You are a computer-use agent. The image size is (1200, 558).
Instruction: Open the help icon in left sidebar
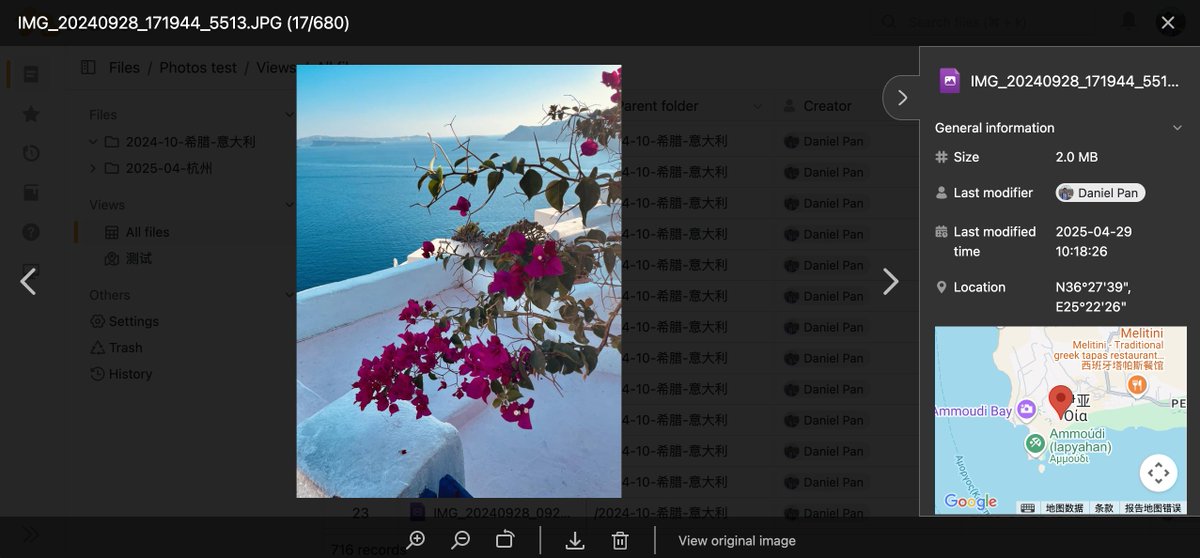click(31, 232)
